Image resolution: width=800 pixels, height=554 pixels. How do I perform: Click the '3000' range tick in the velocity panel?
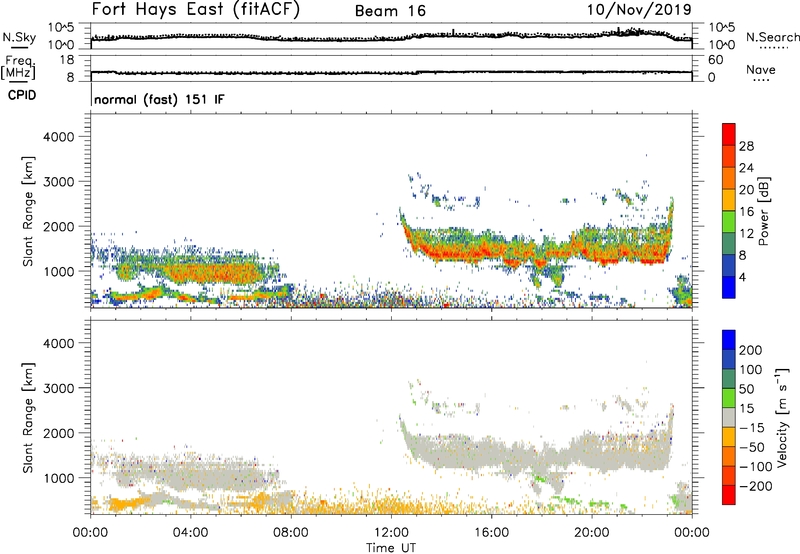58,388
